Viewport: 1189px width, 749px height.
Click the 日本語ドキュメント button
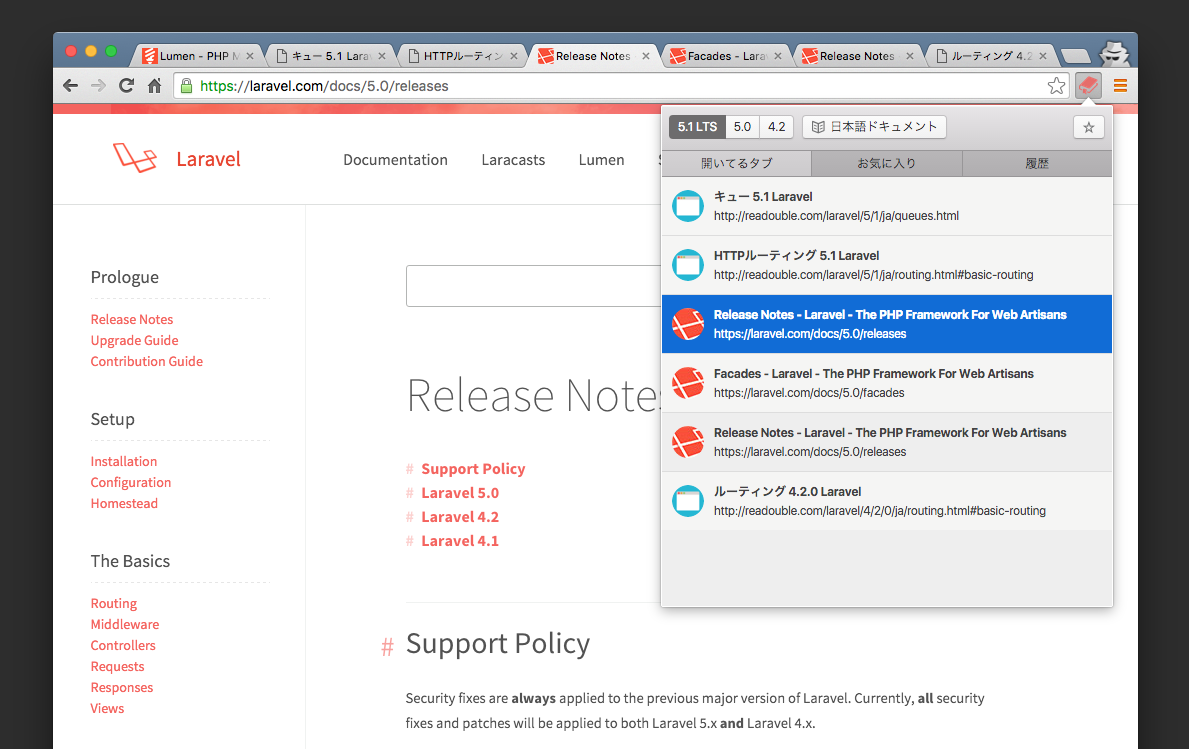coord(874,127)
